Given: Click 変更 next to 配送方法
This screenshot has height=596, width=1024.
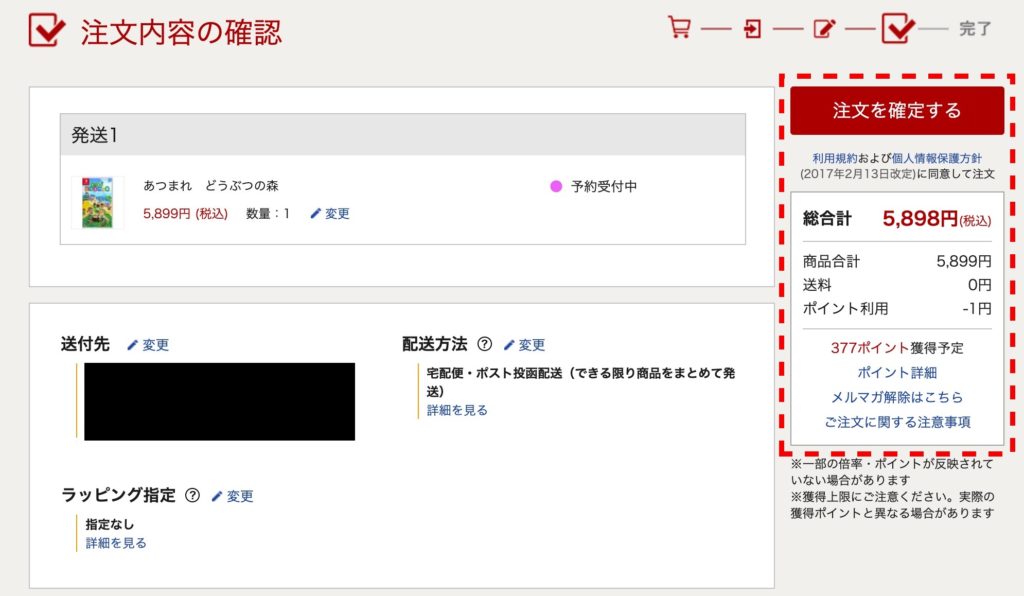Looking at the screenshot, I should (x=524, y=345).
